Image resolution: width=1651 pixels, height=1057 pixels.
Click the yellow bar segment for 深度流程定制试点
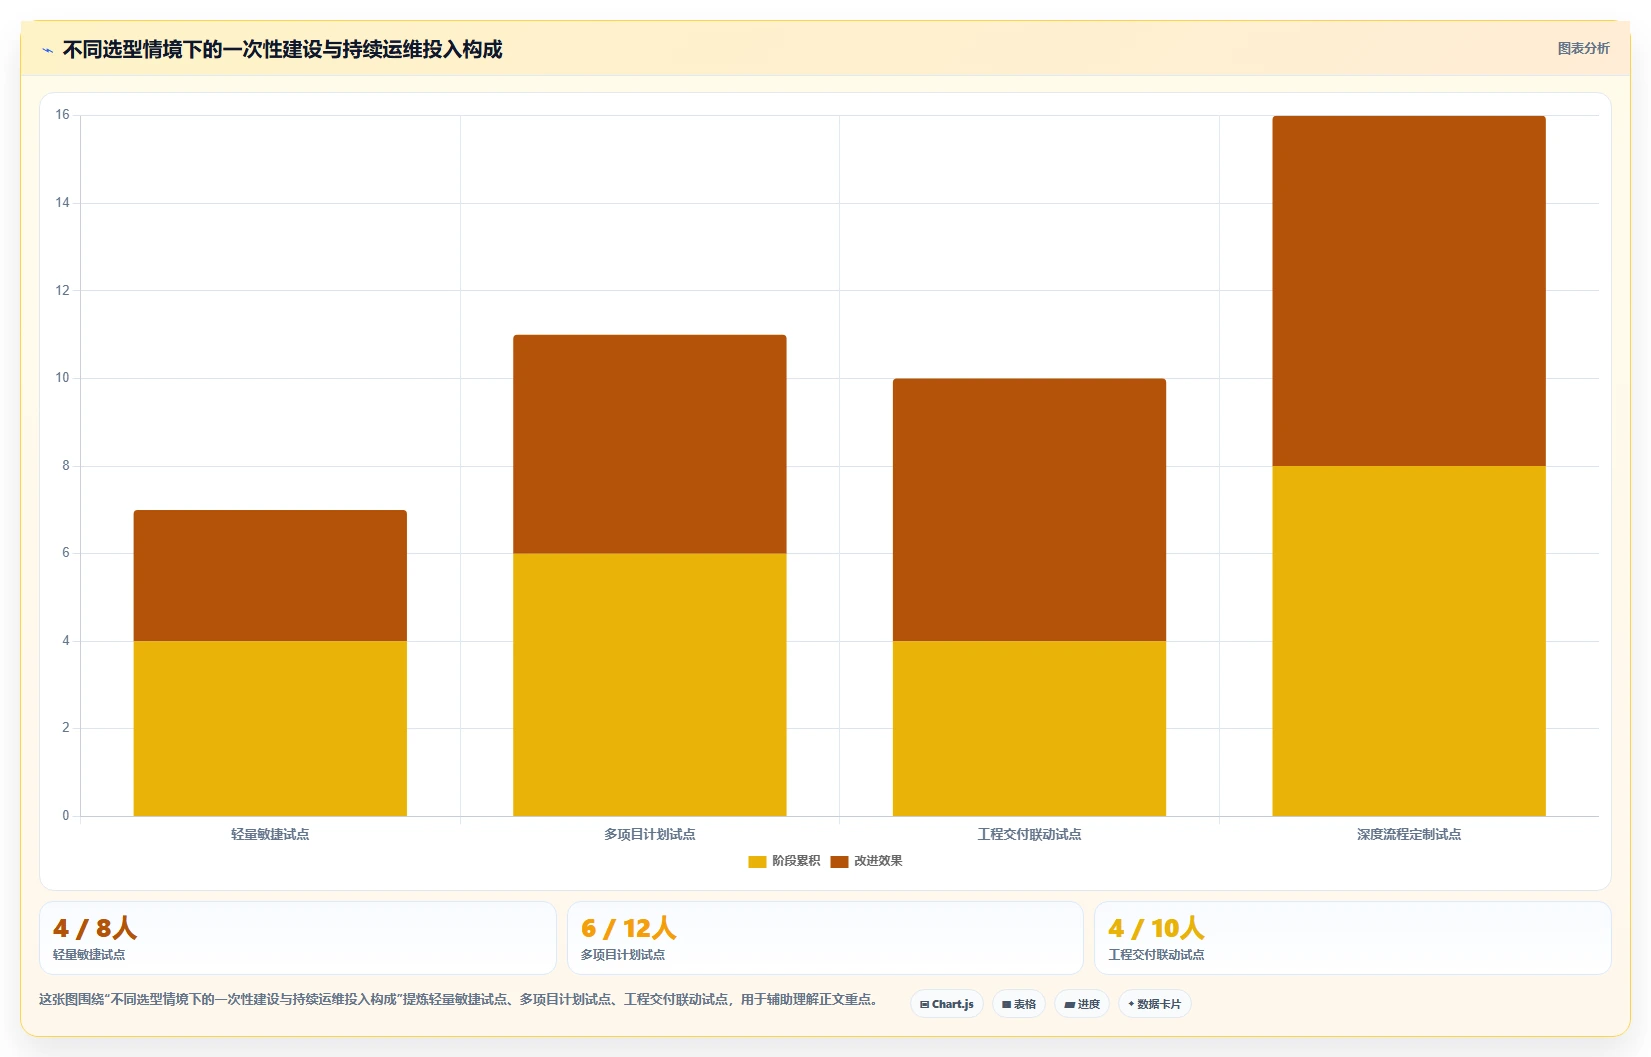point(1409,641)
